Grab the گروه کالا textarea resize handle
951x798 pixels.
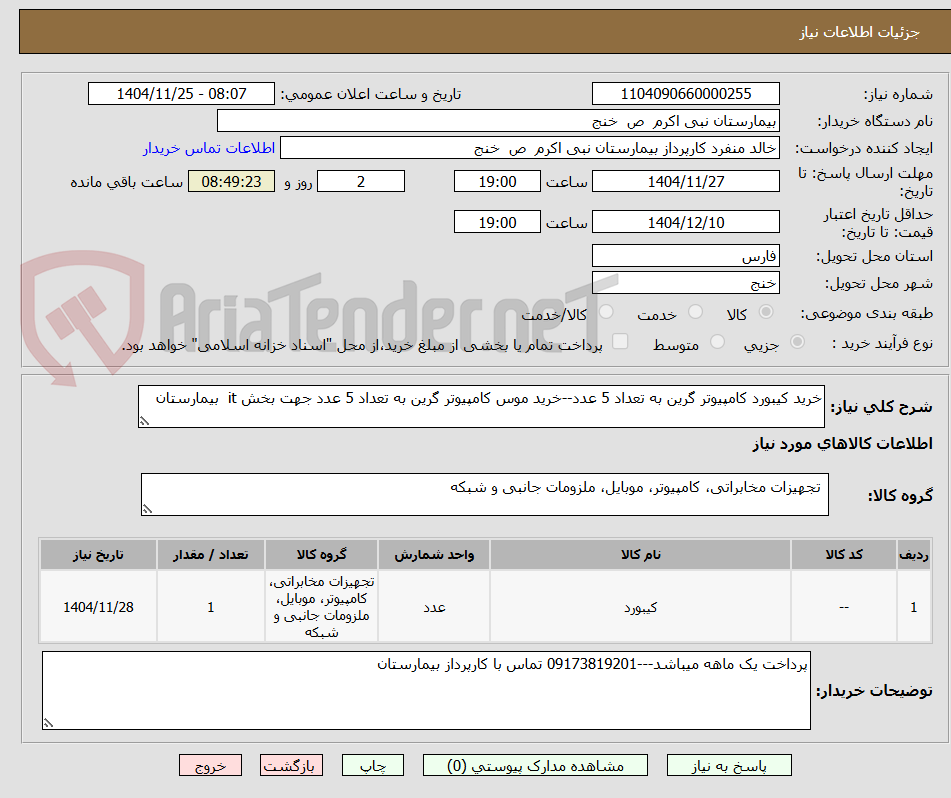tap(147, 509)
